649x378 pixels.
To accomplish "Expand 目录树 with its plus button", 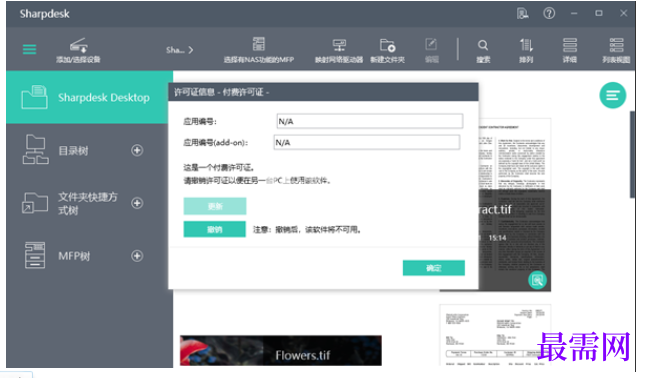I will click(137, 150).
